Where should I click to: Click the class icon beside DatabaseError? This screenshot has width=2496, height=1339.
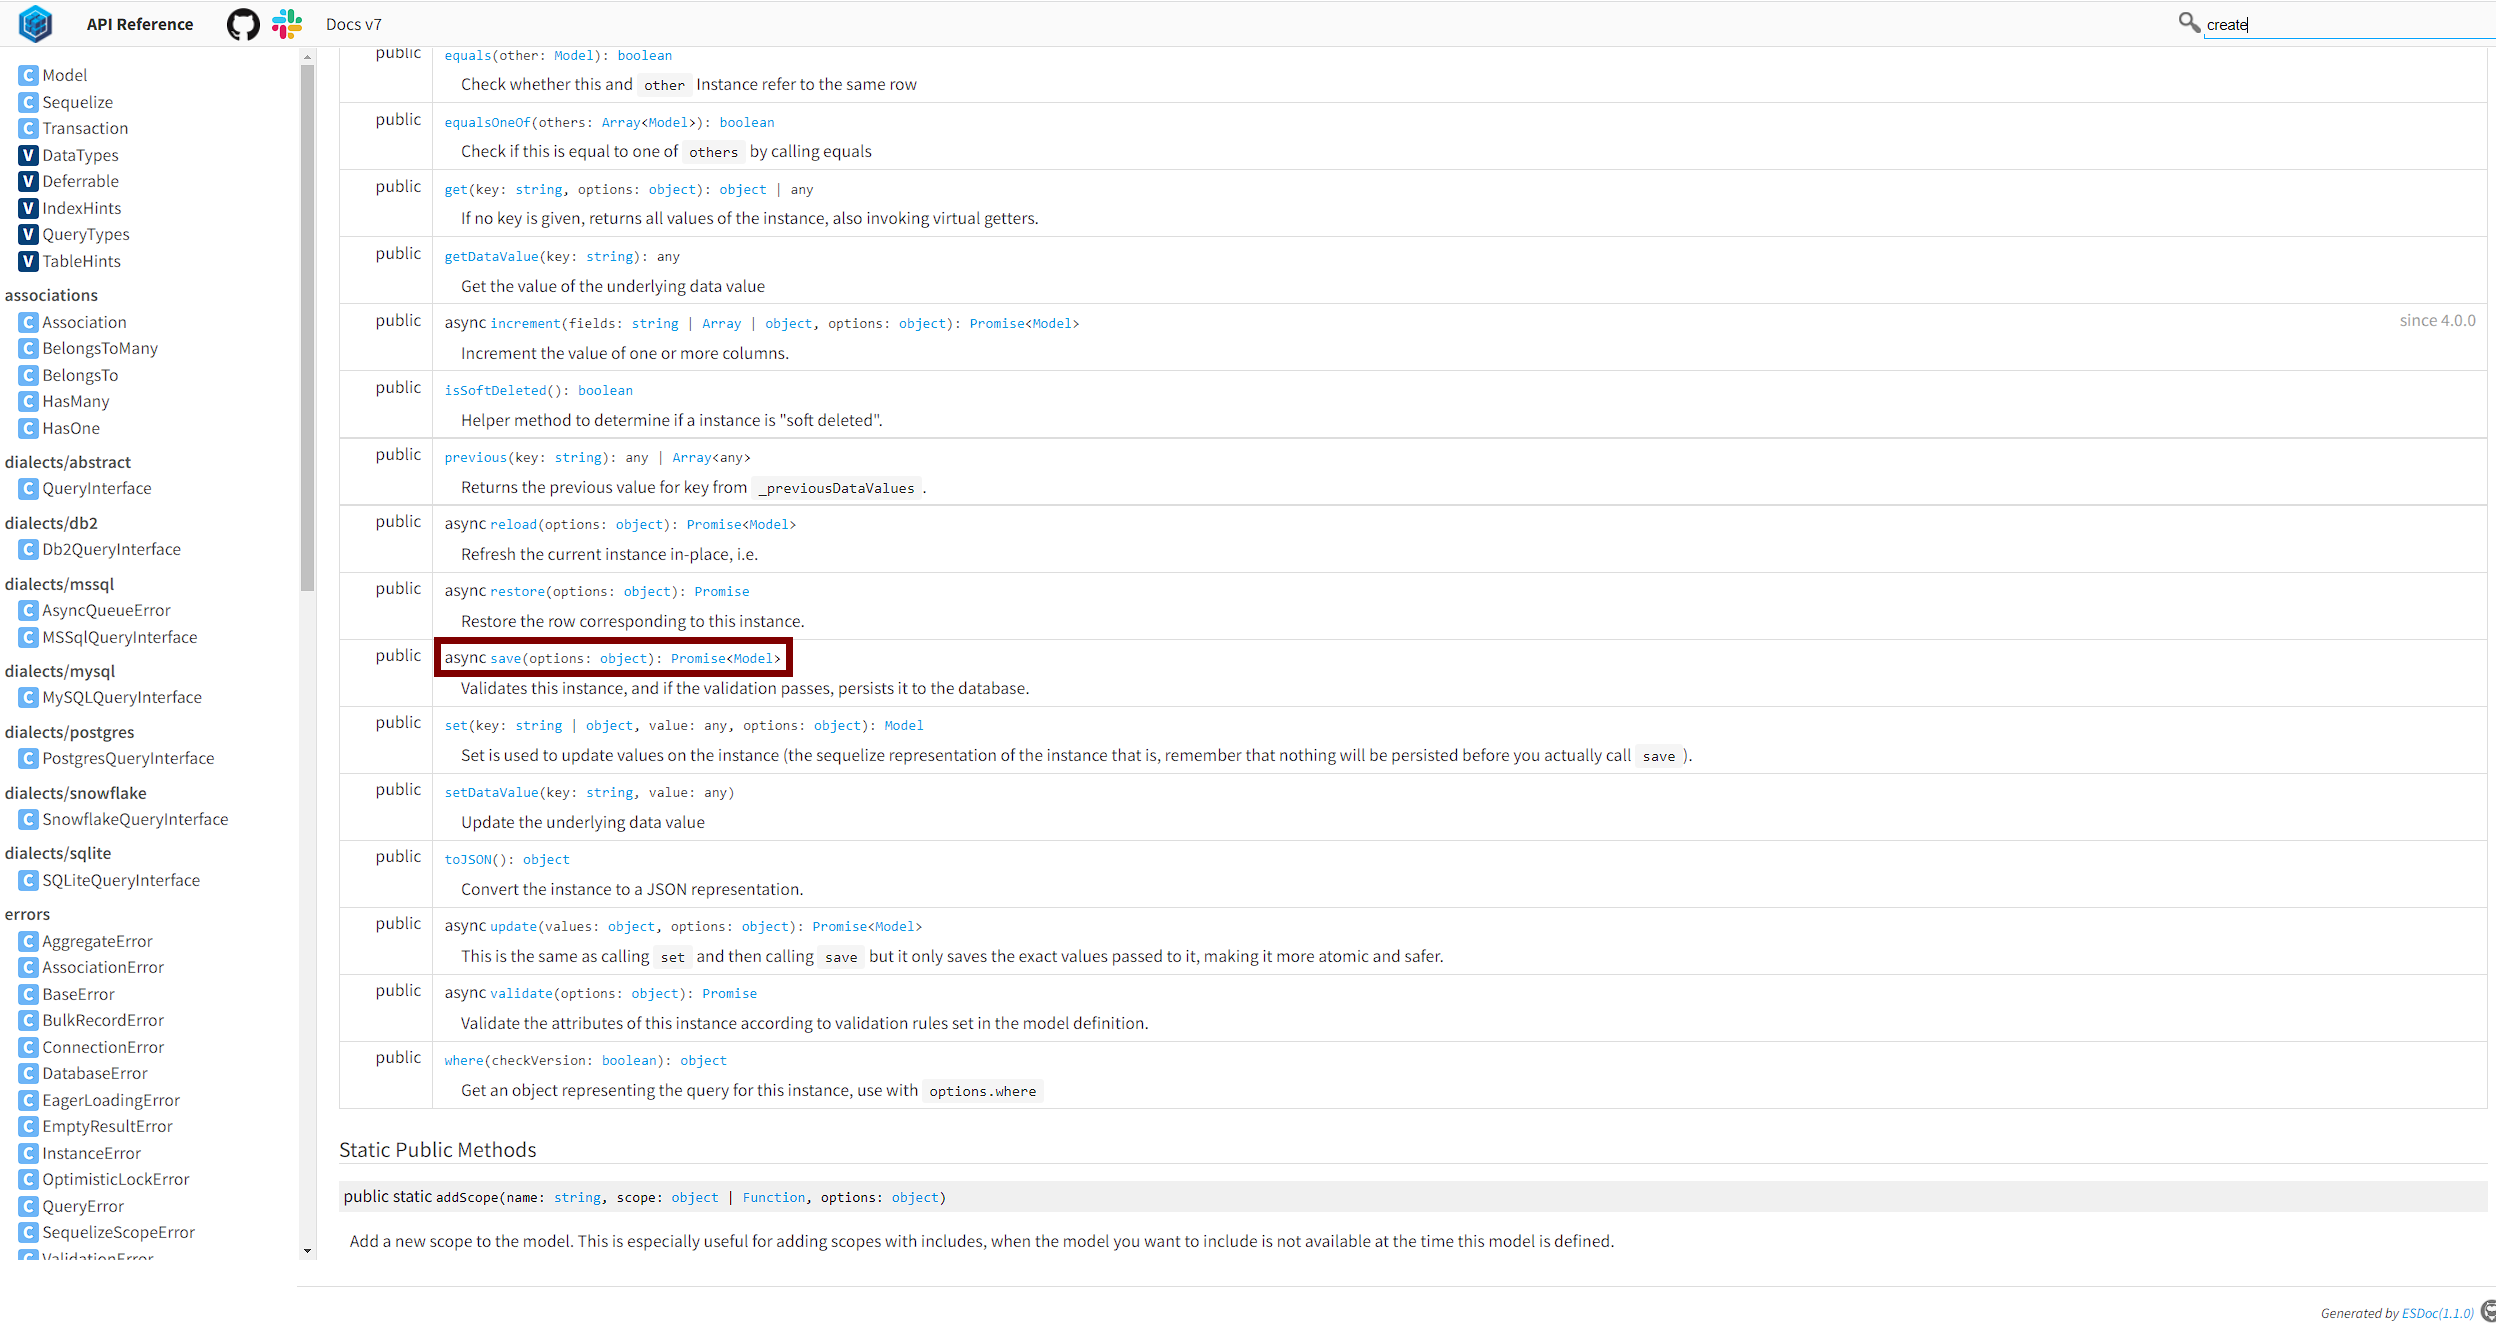[29, 1073]
